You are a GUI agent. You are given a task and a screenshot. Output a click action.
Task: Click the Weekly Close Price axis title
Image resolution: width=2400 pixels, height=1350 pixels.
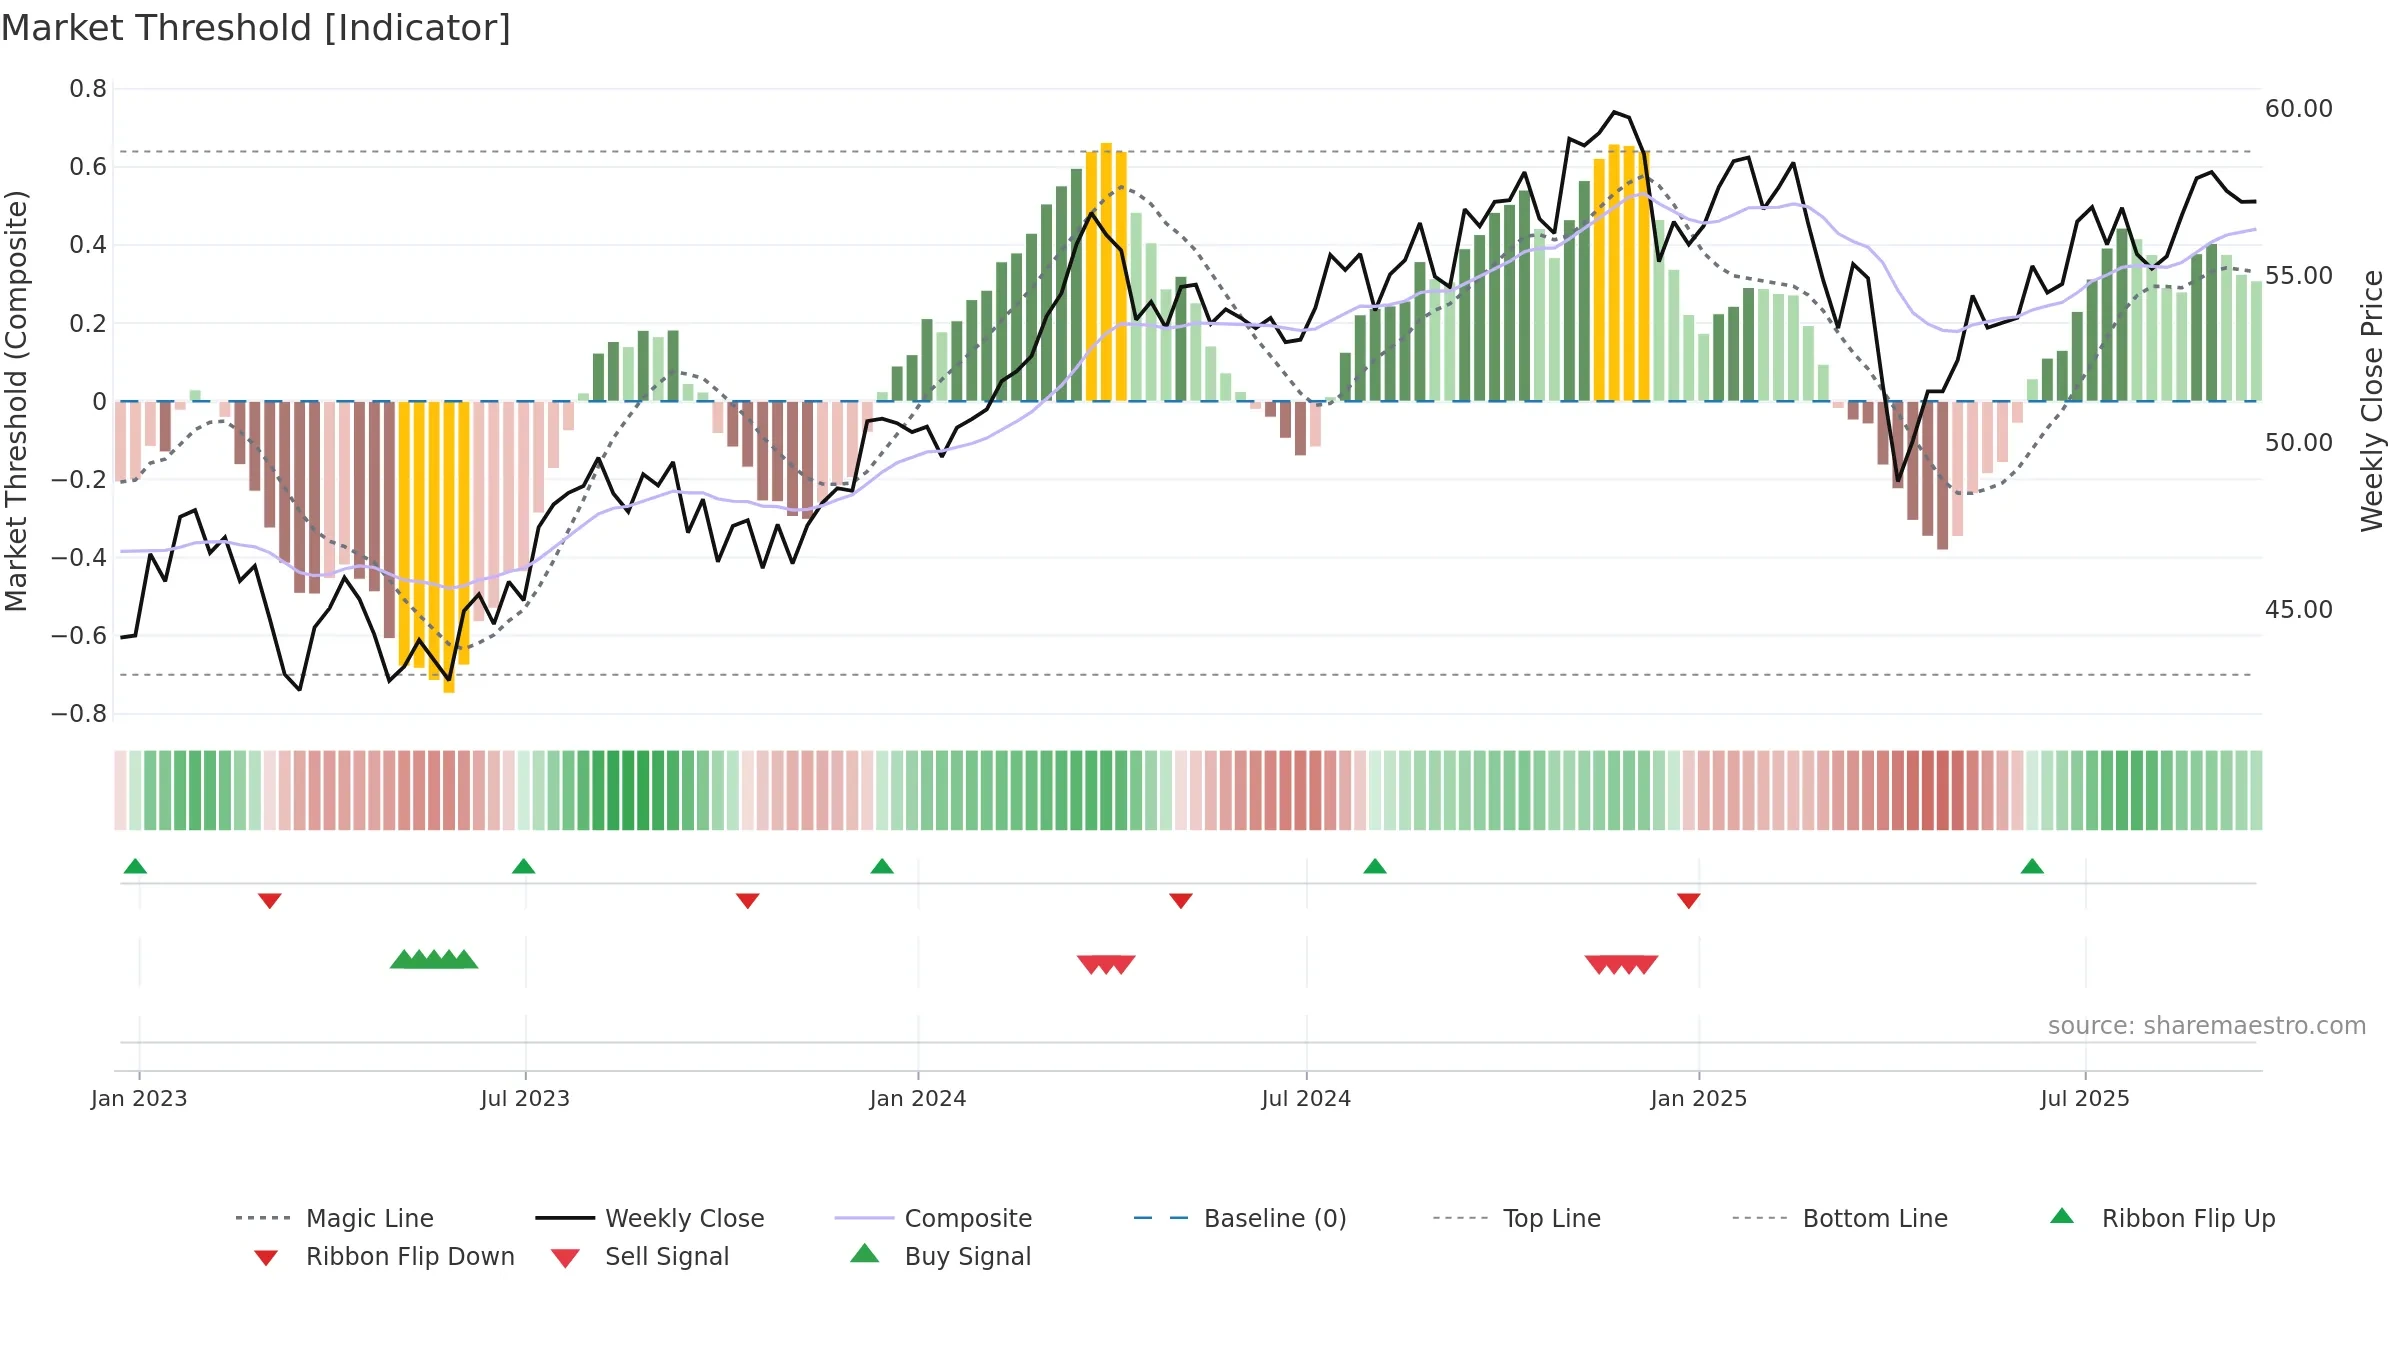pos(2372,401)
